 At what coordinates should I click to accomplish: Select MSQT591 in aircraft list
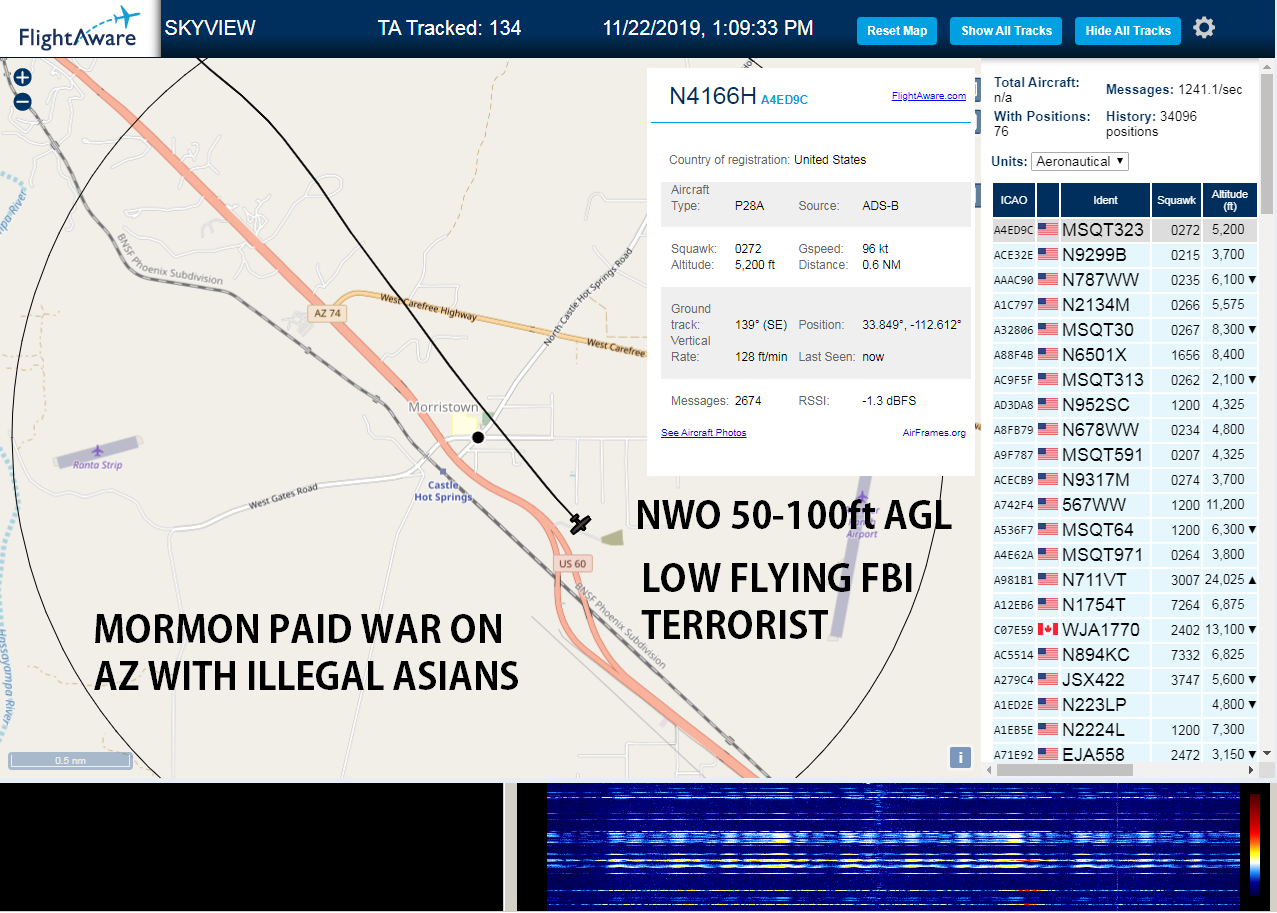[1125, 455]
